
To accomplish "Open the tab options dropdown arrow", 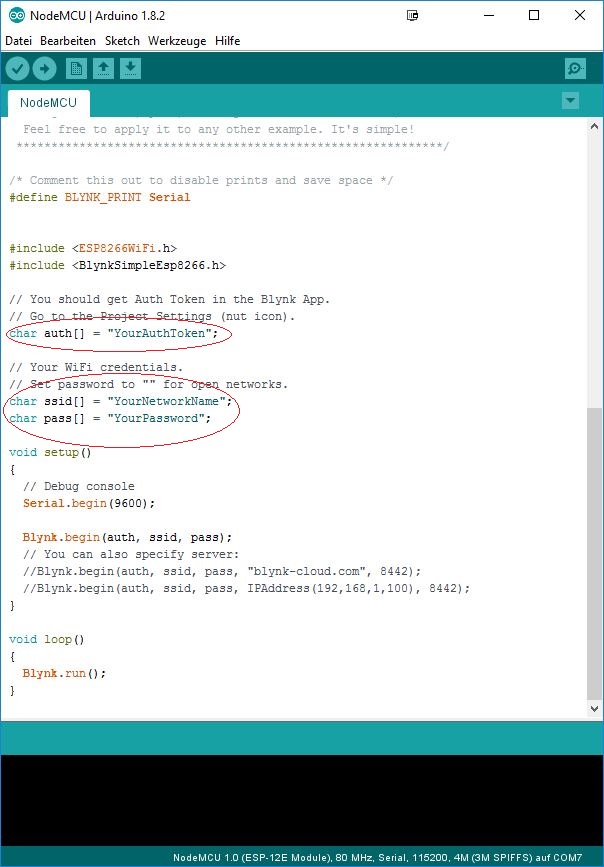I will click(570, 101).
